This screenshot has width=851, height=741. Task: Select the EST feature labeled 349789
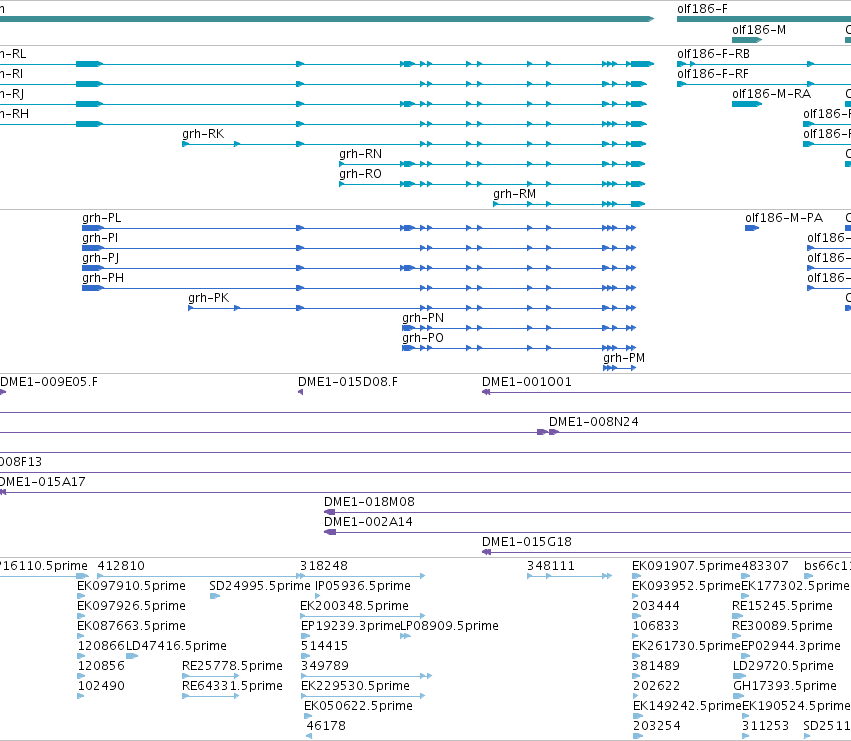[325, 666]
